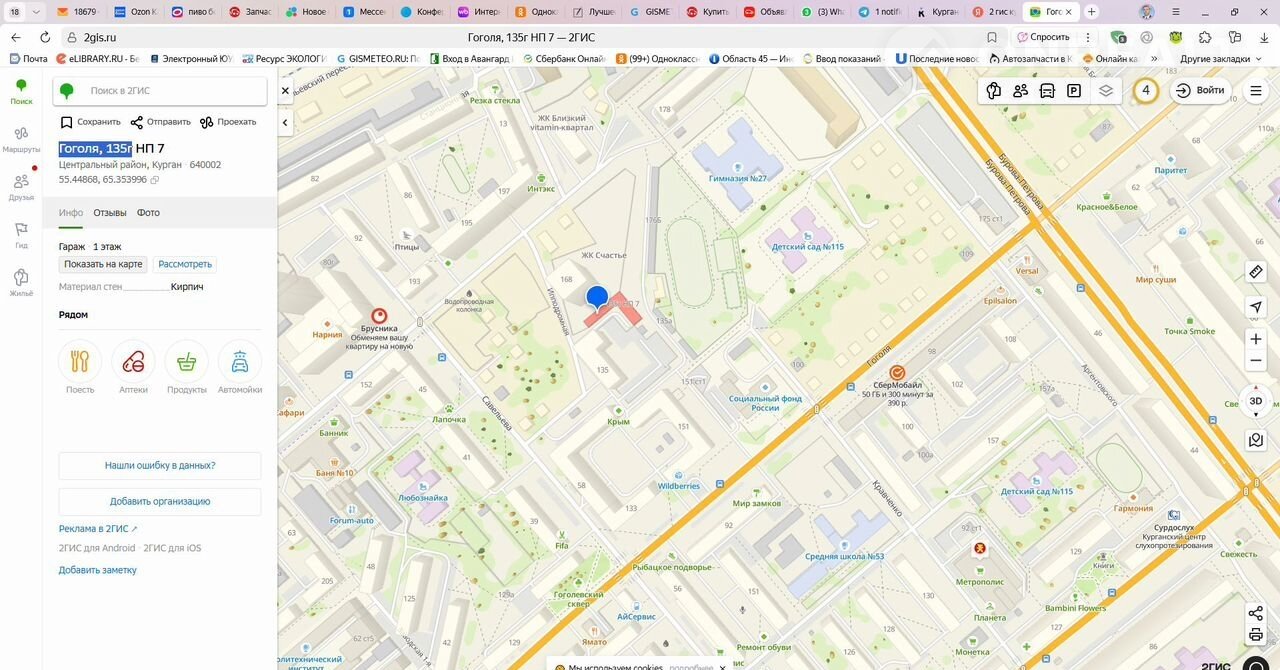Toggle 3D map view
This screenshot has height=670, width=1280.
click(1256, 401)
